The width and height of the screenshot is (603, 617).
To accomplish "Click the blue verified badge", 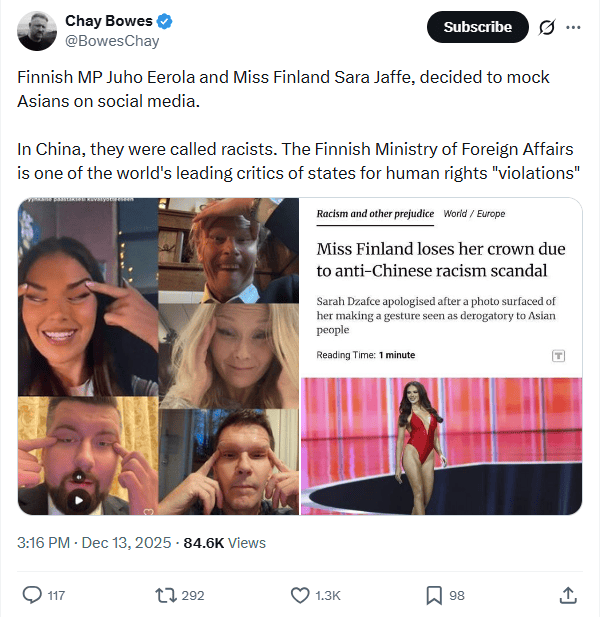I will (165, 21).
